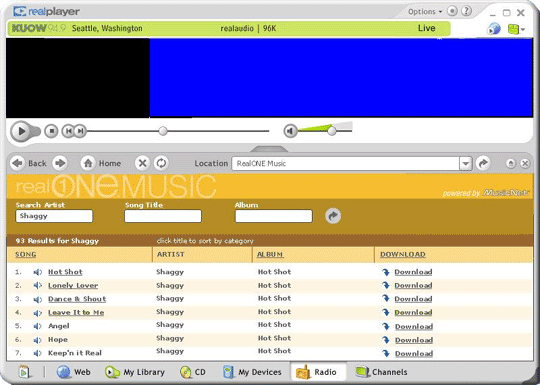Open the Dance & Shout song link
540x385 pixels.
77,299
